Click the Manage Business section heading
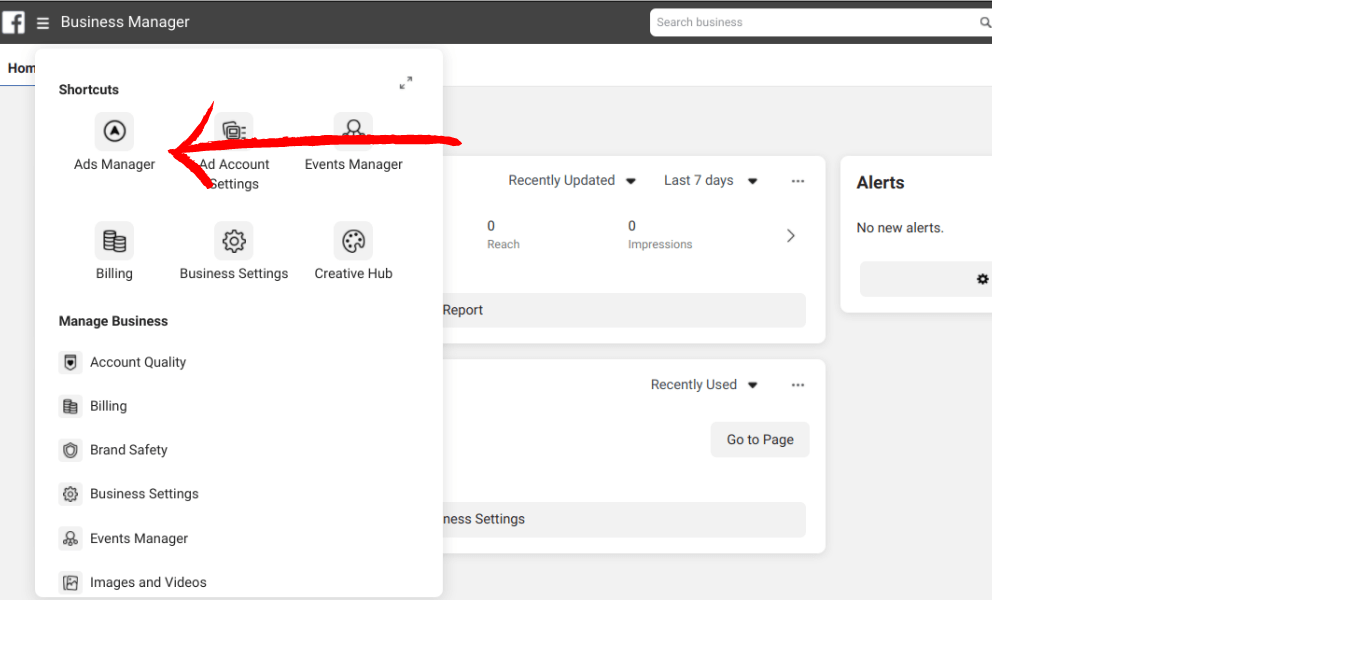Viewport: 1350px width, 650px height. (x=113, y=321)
